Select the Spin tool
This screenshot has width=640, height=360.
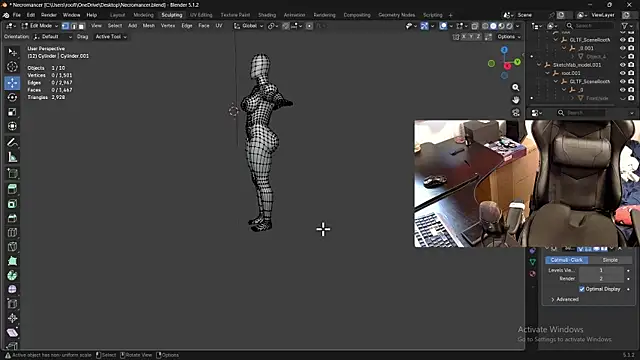tap(12, 275)
